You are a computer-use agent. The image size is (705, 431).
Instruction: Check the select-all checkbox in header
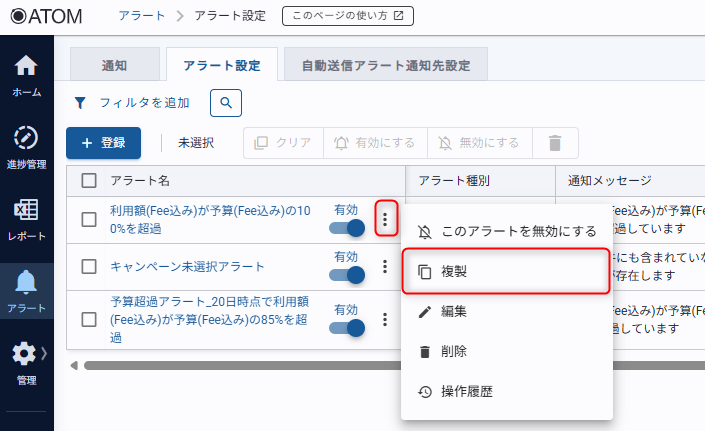tap(89, 181)
